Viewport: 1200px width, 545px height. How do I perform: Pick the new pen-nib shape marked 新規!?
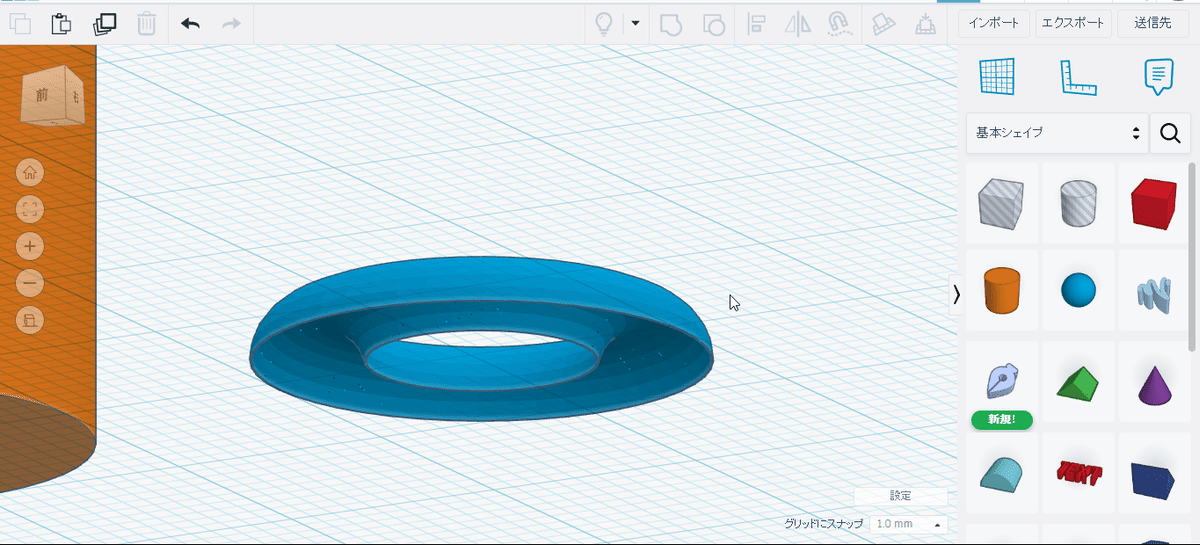pos(1001,383)
